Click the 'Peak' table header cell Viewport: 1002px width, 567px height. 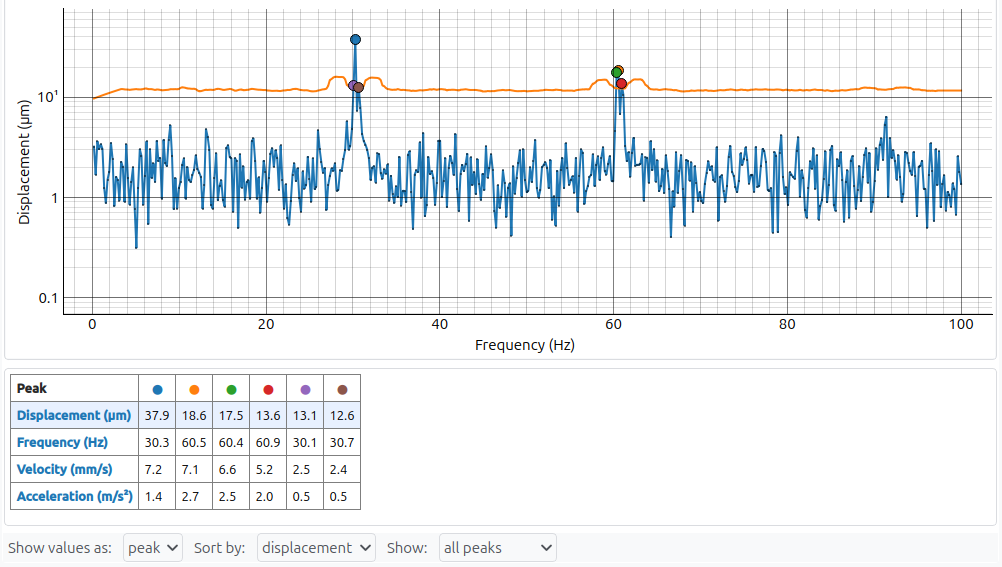click(x=75, y=389)
